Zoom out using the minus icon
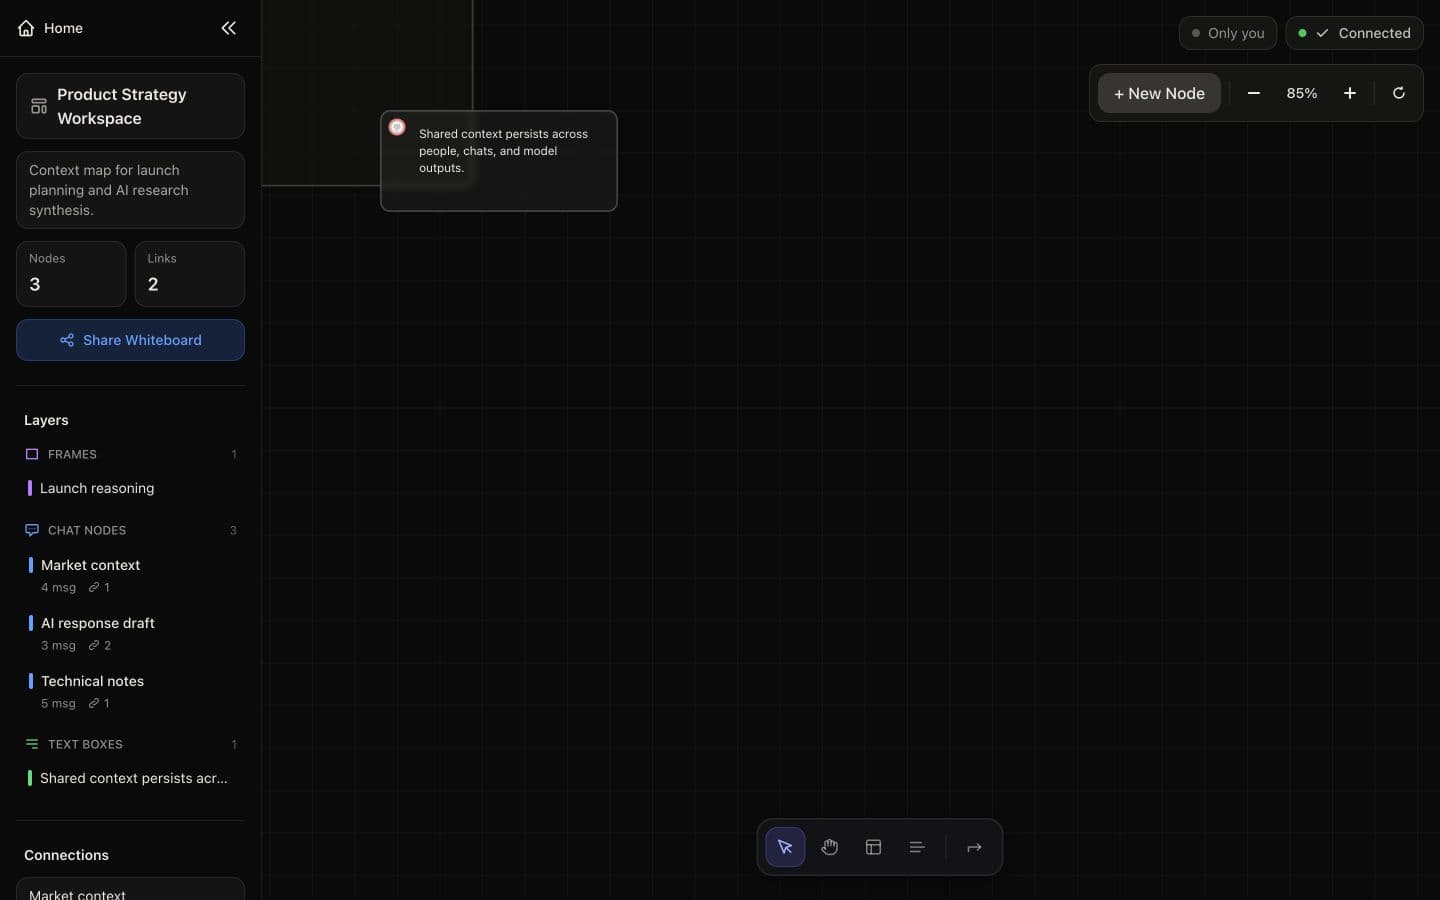 [x=1254, y=93]
